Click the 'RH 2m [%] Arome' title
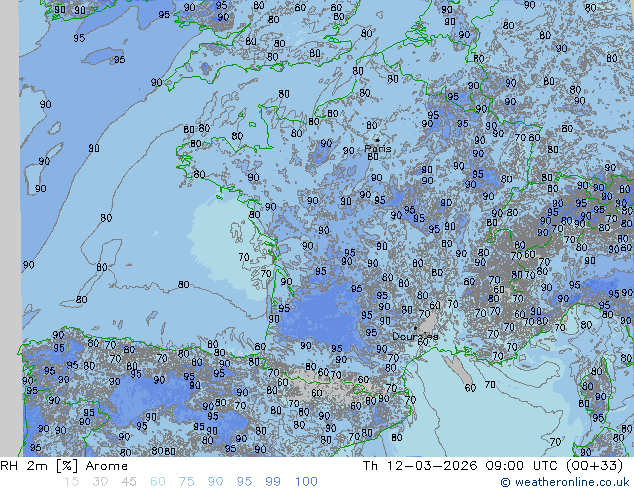The height and width of the screenshot is (490, 634). pyautogui.click(x=64, y=466)
